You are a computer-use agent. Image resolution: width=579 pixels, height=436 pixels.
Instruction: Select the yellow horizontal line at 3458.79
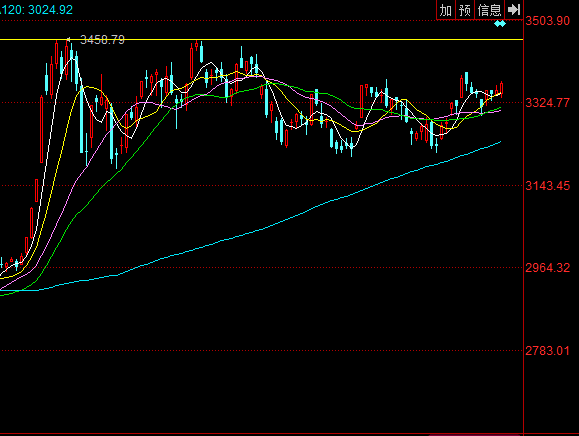point(261,39)
